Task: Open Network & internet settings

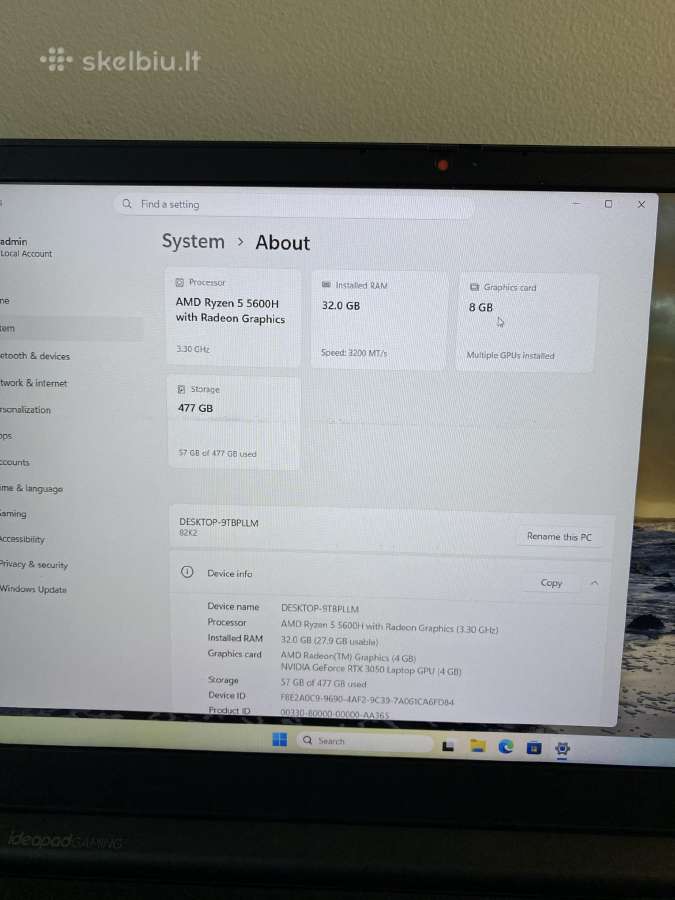Action: tap(34, 383)
